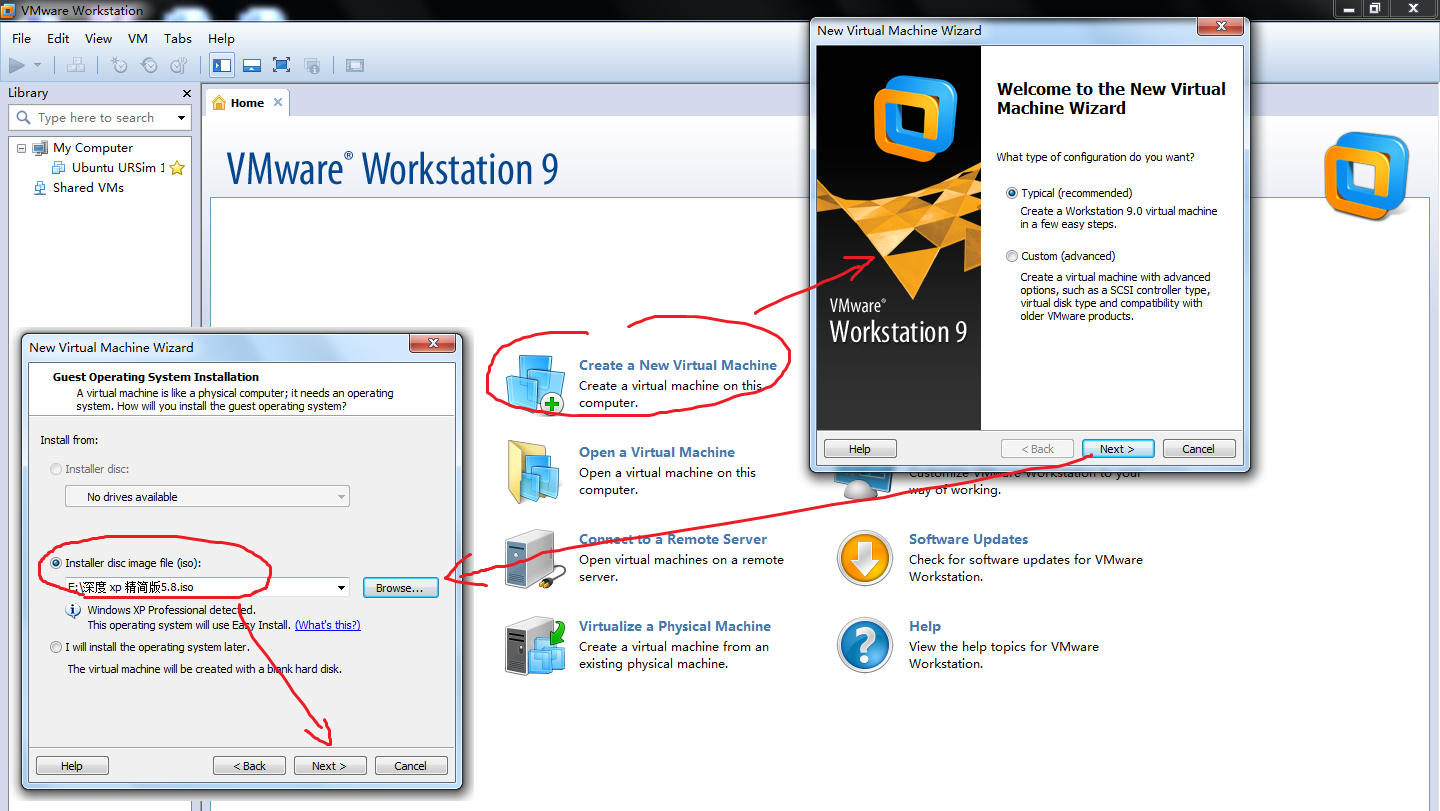Open the VM menu
Screen dimensions: 1440x811
tap(138, 38)
